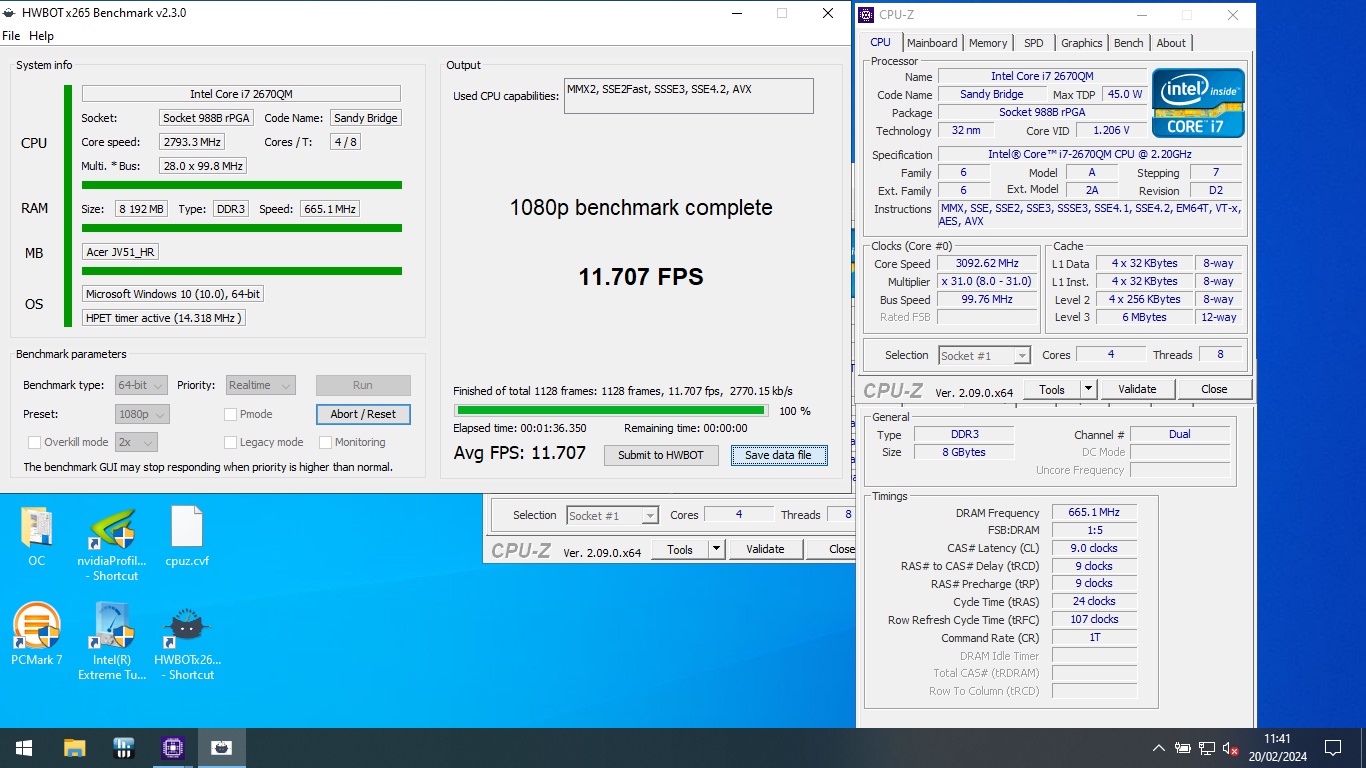Screen dimensions: 1366x768
Task: Click the Multiplier x 31.0 value in CPU-Z
Action: pos(987,282)
